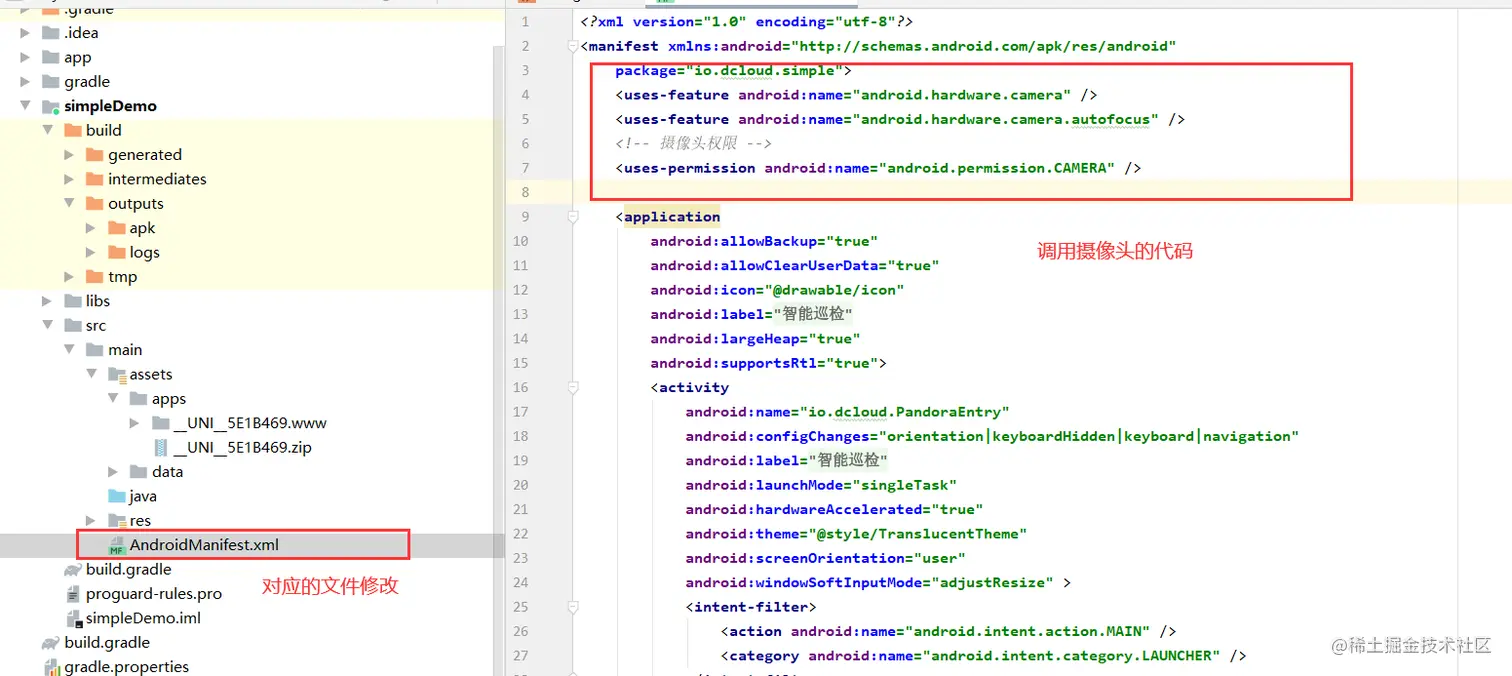
Task: Click android:name="io.dcloud.PandoraEntry" line
Action: click(847, 412)
